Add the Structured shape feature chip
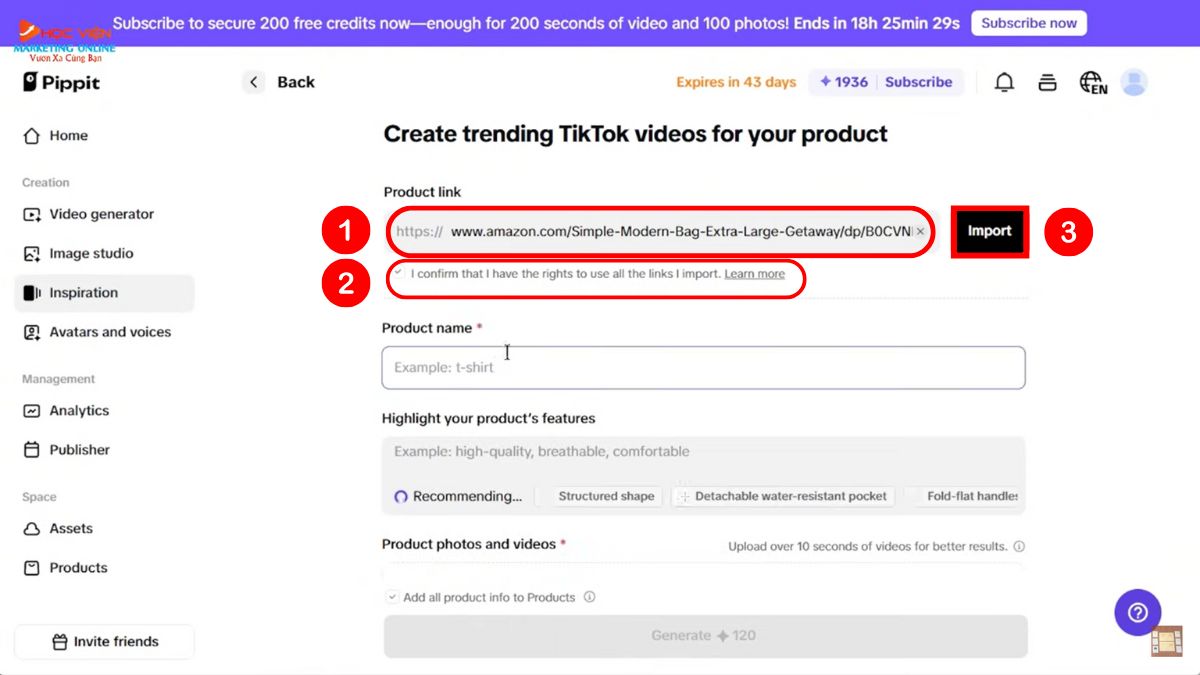The height and width of the screenshot is (675, 1200). tap(606, 496)
